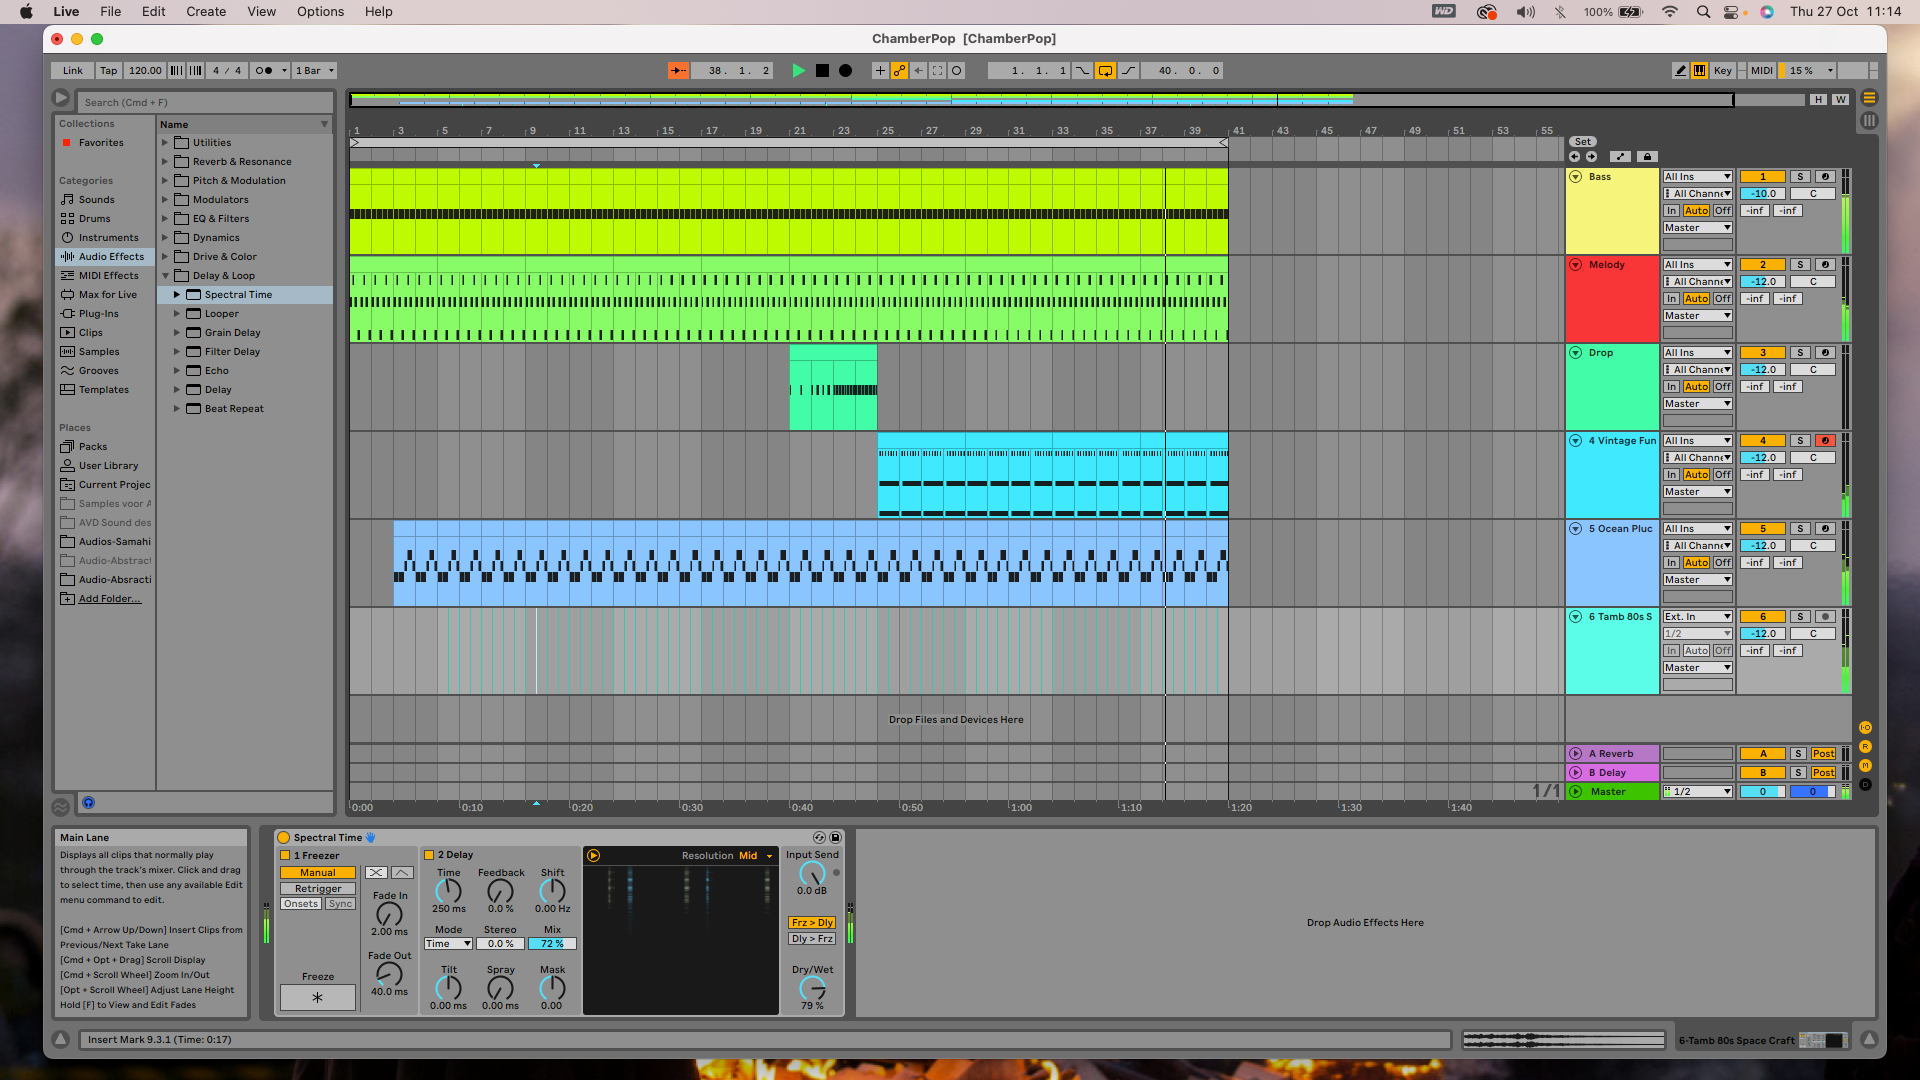Open the Resolution Mid dropdown
The height and width of the screenshot is (1080, 1920).
pos(756,856)
